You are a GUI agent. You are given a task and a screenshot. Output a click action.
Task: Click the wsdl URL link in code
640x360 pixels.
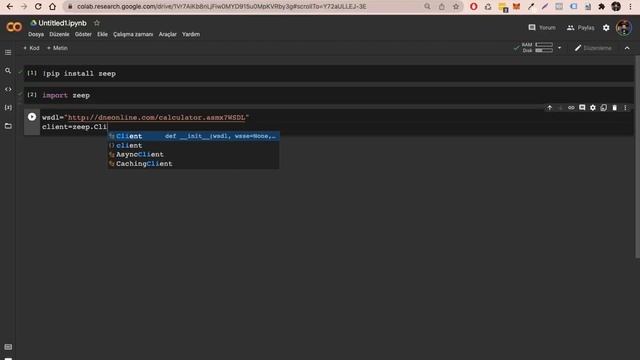(156, 117)
